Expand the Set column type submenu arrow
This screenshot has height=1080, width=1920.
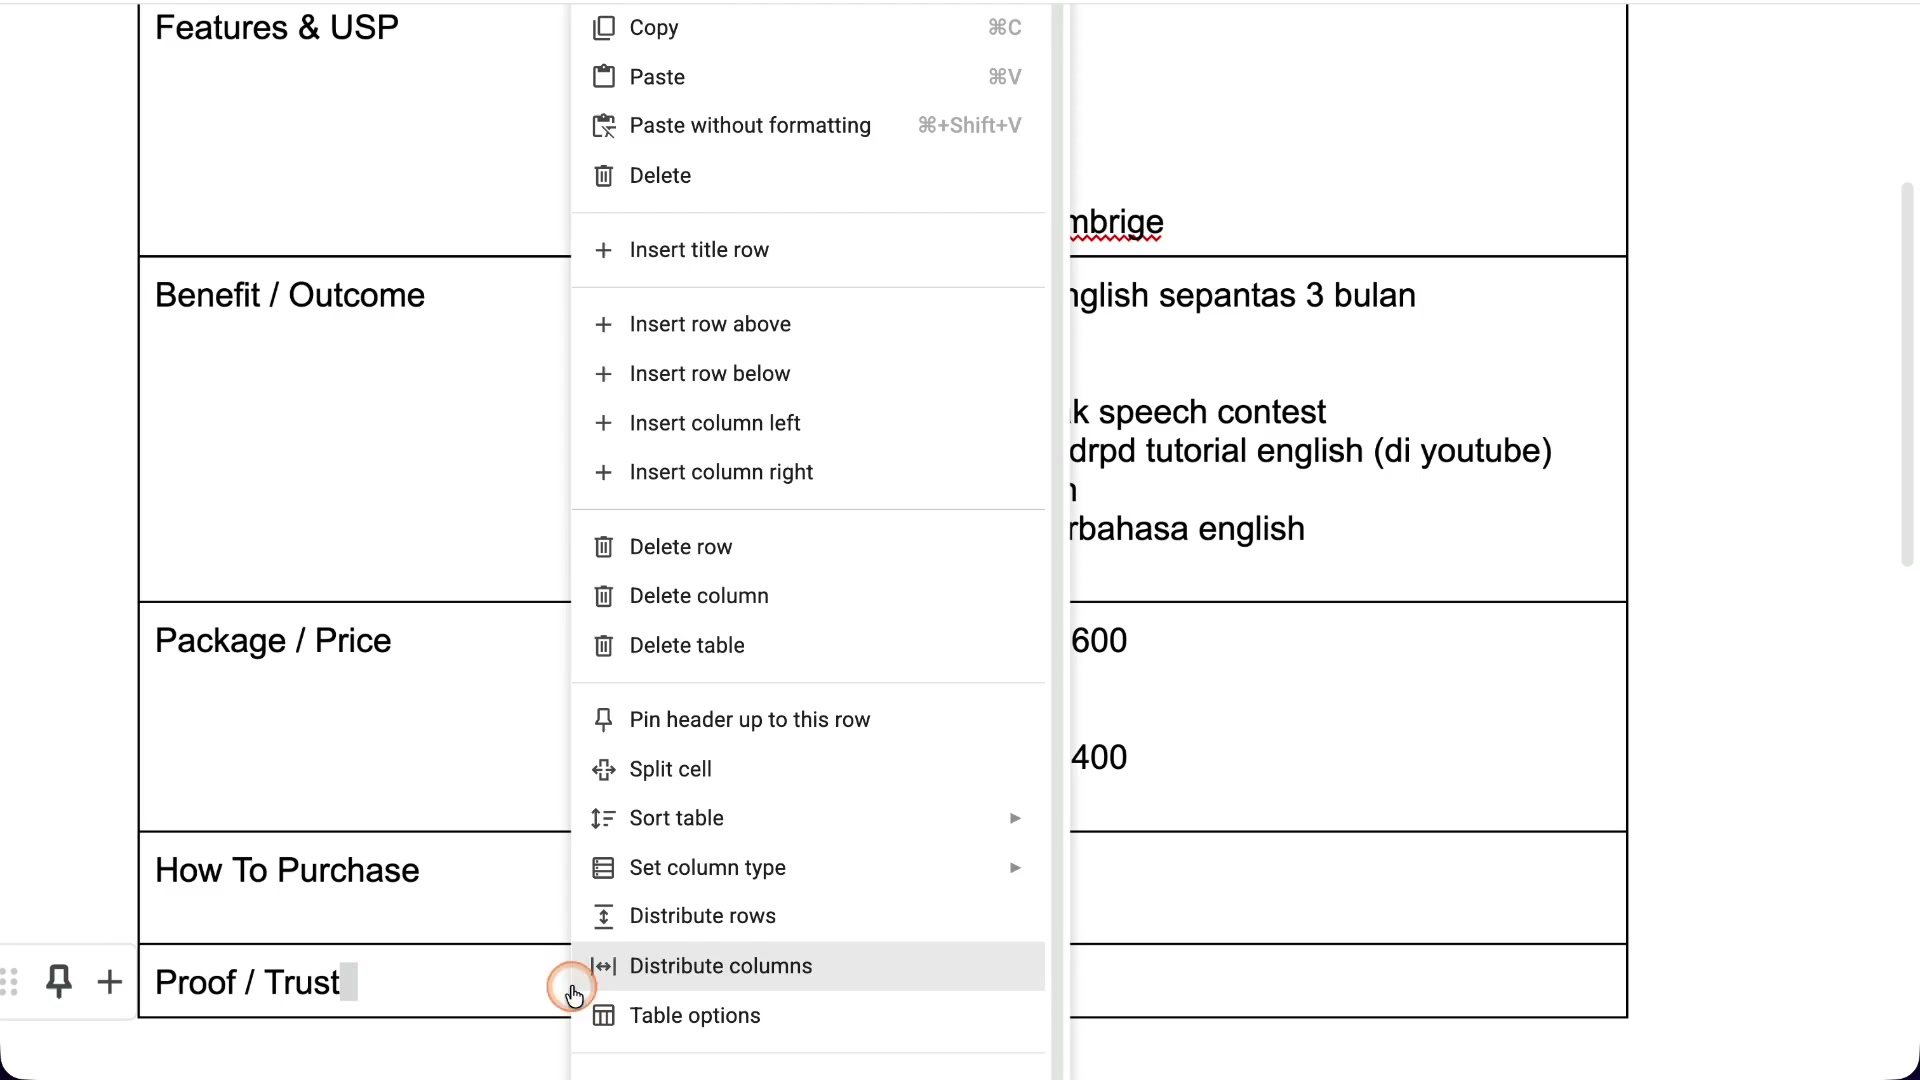[x=1015, y=868]
